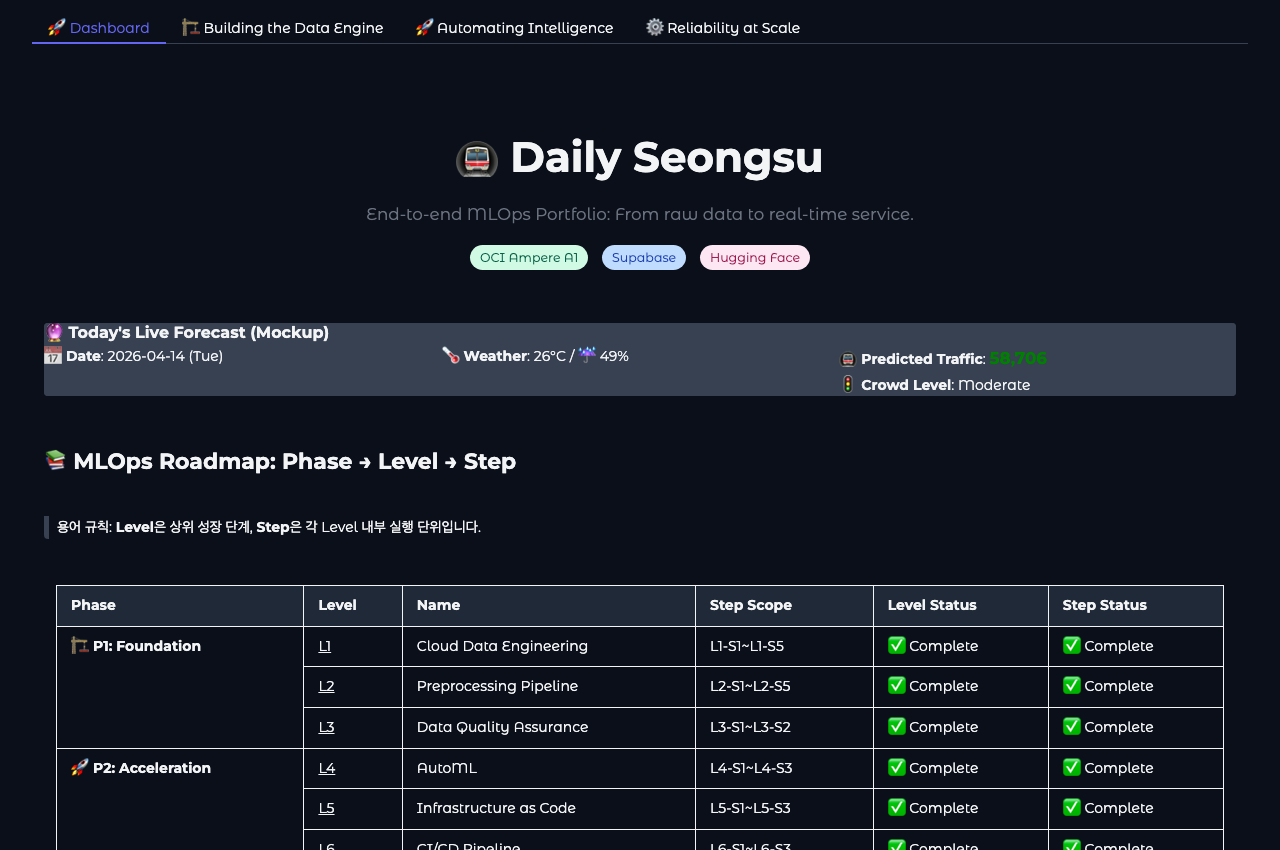Screen dimensions: 1280x850
Task: Click the Level column header
Action: [353, 606]
